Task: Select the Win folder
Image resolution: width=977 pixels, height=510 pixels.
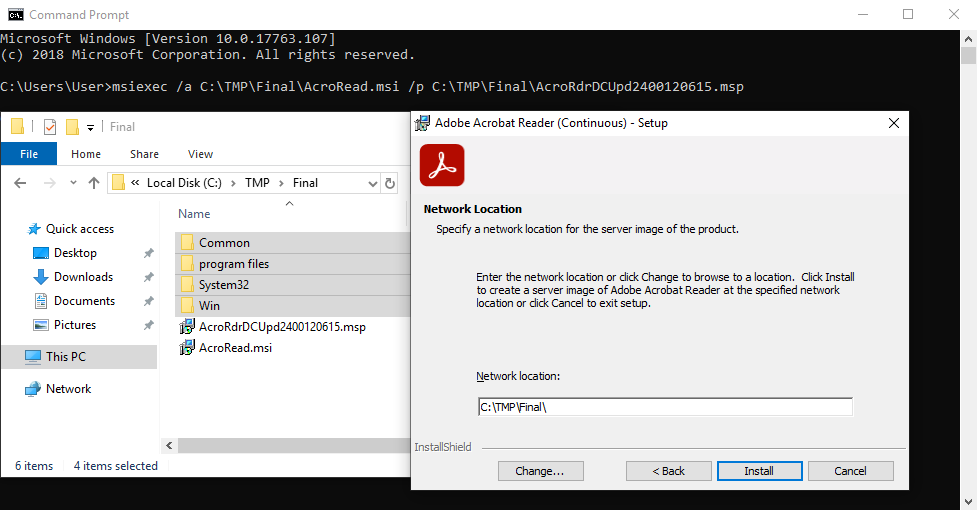Action: point(292,306)
